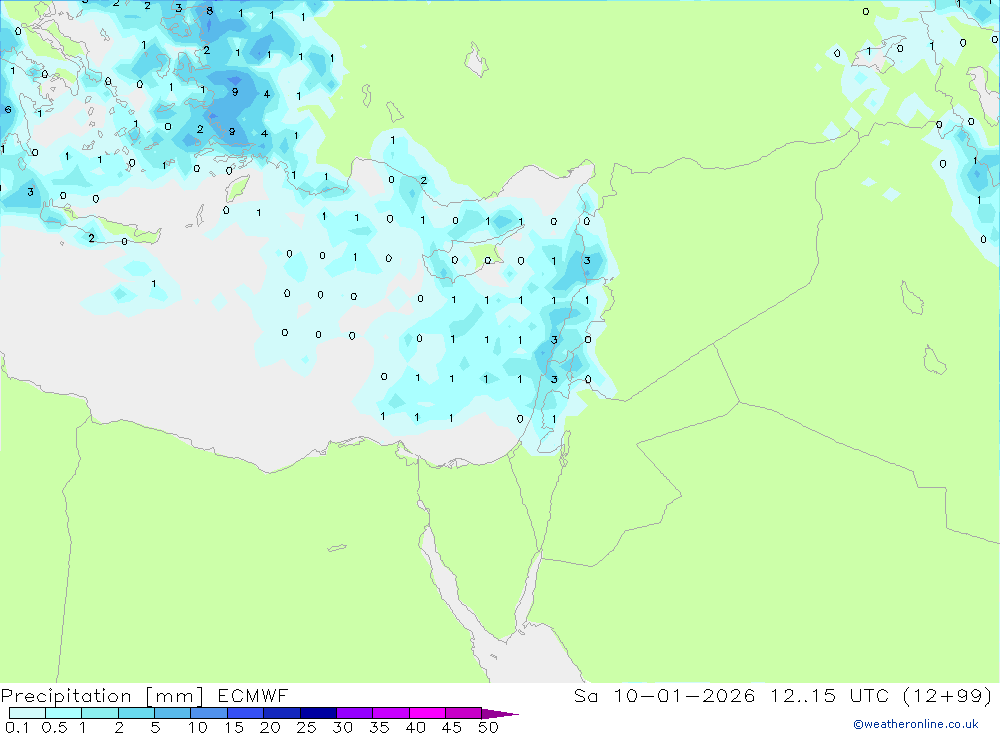Click the date '10-01-2026' in header
1000x733 pixels.
click(684, 695)
